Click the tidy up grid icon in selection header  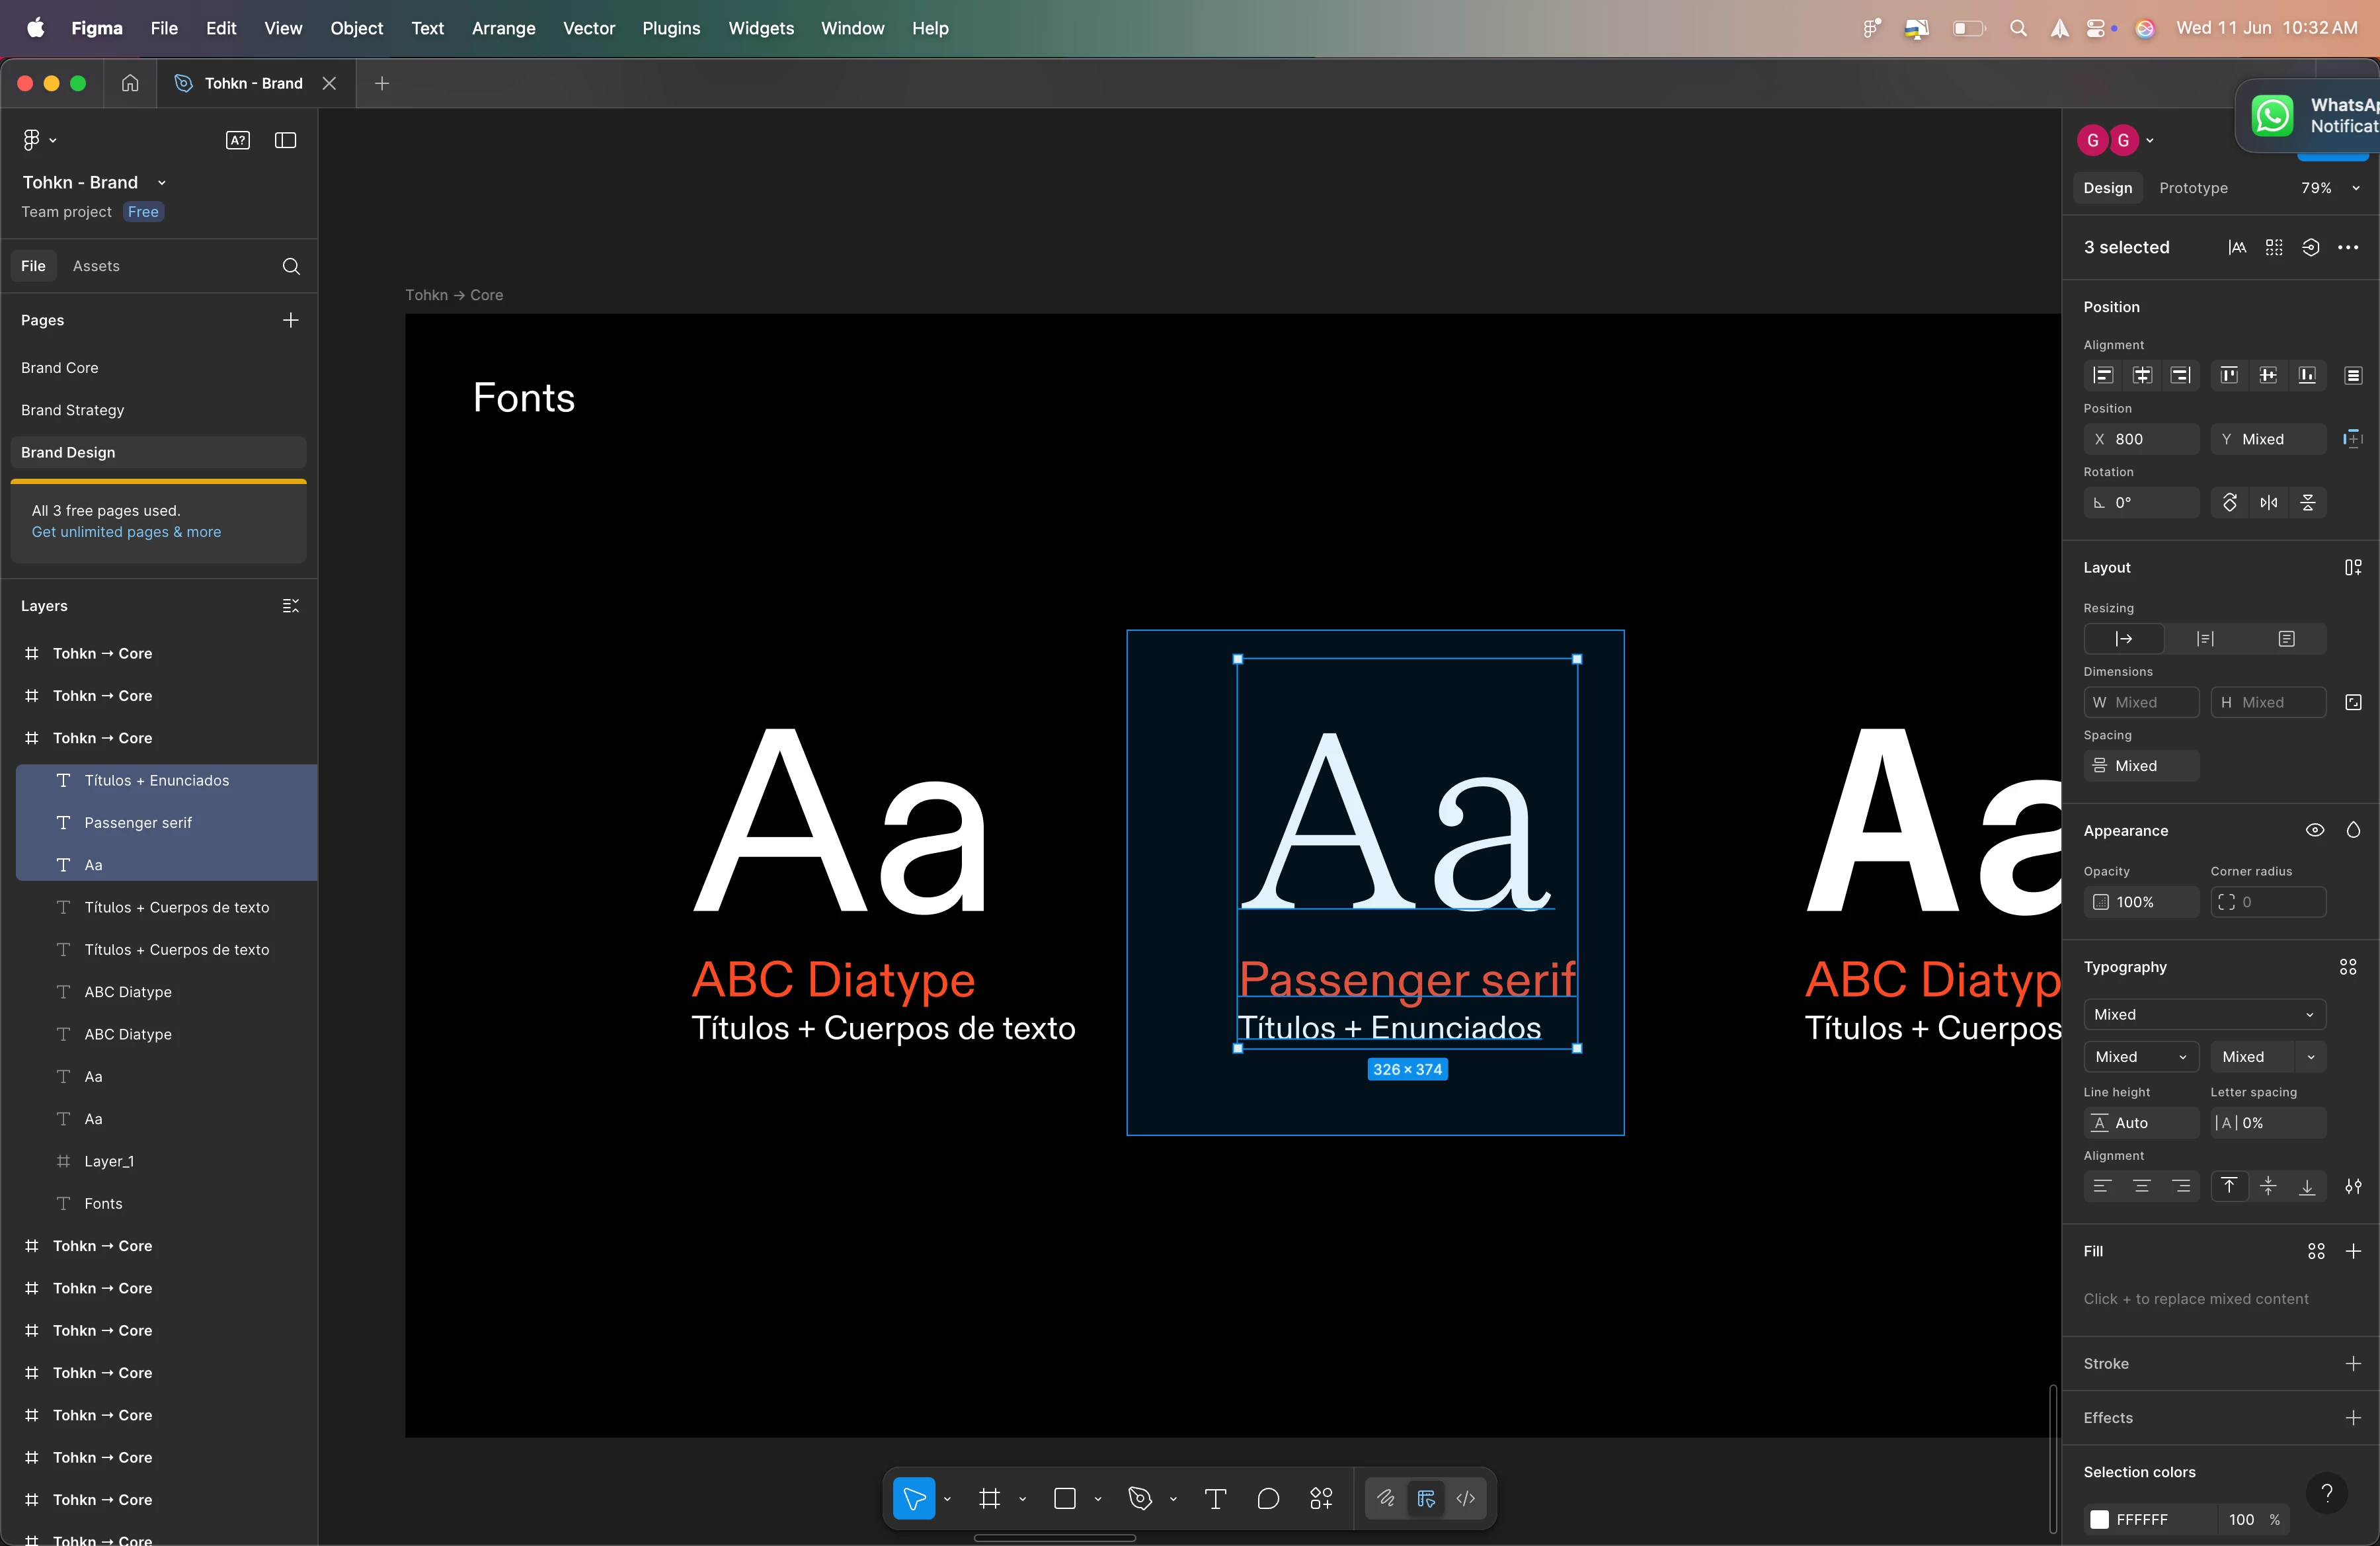click(2274, 247)
